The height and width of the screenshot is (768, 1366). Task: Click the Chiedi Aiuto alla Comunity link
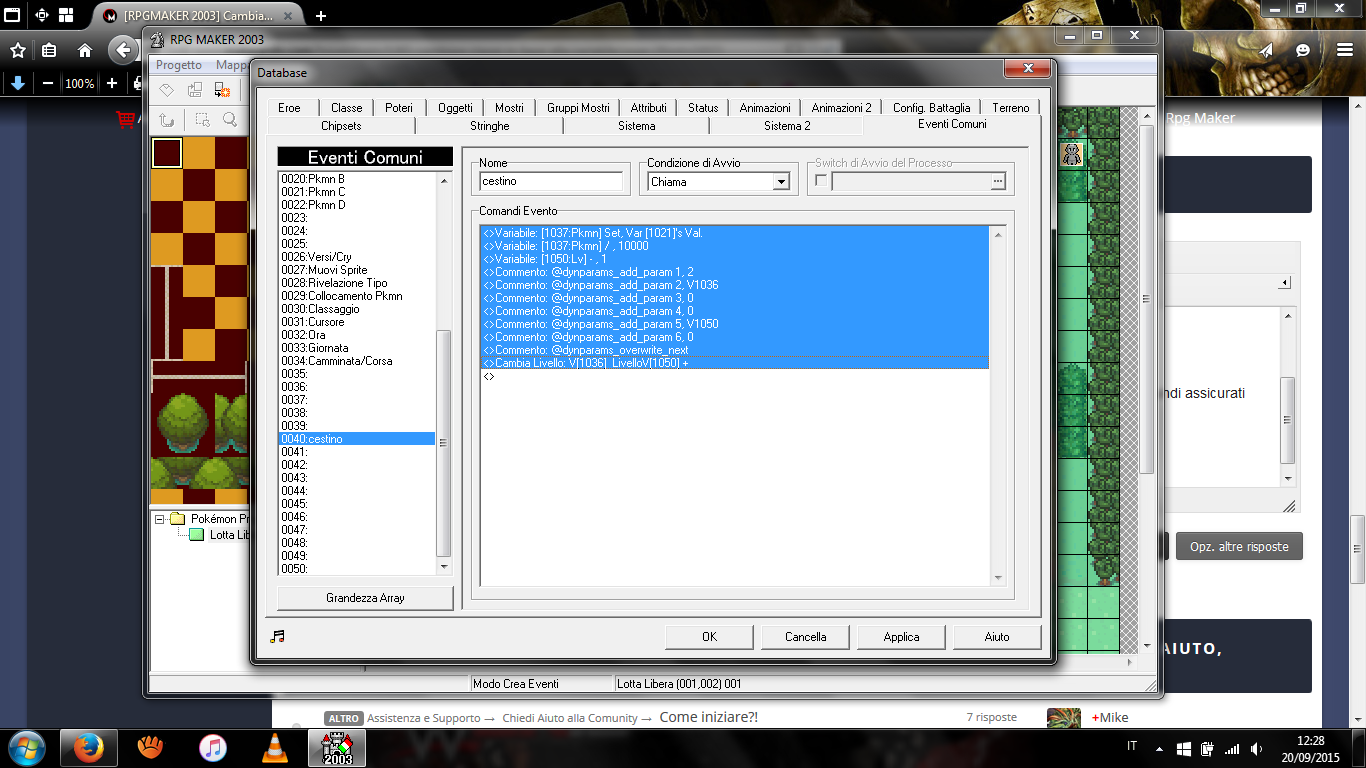(570, 718)
